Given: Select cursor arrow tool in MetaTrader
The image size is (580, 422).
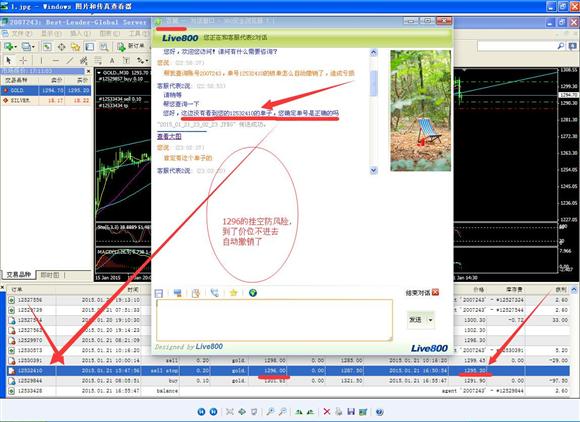Looking at the screenshot, I should (9, 60).
